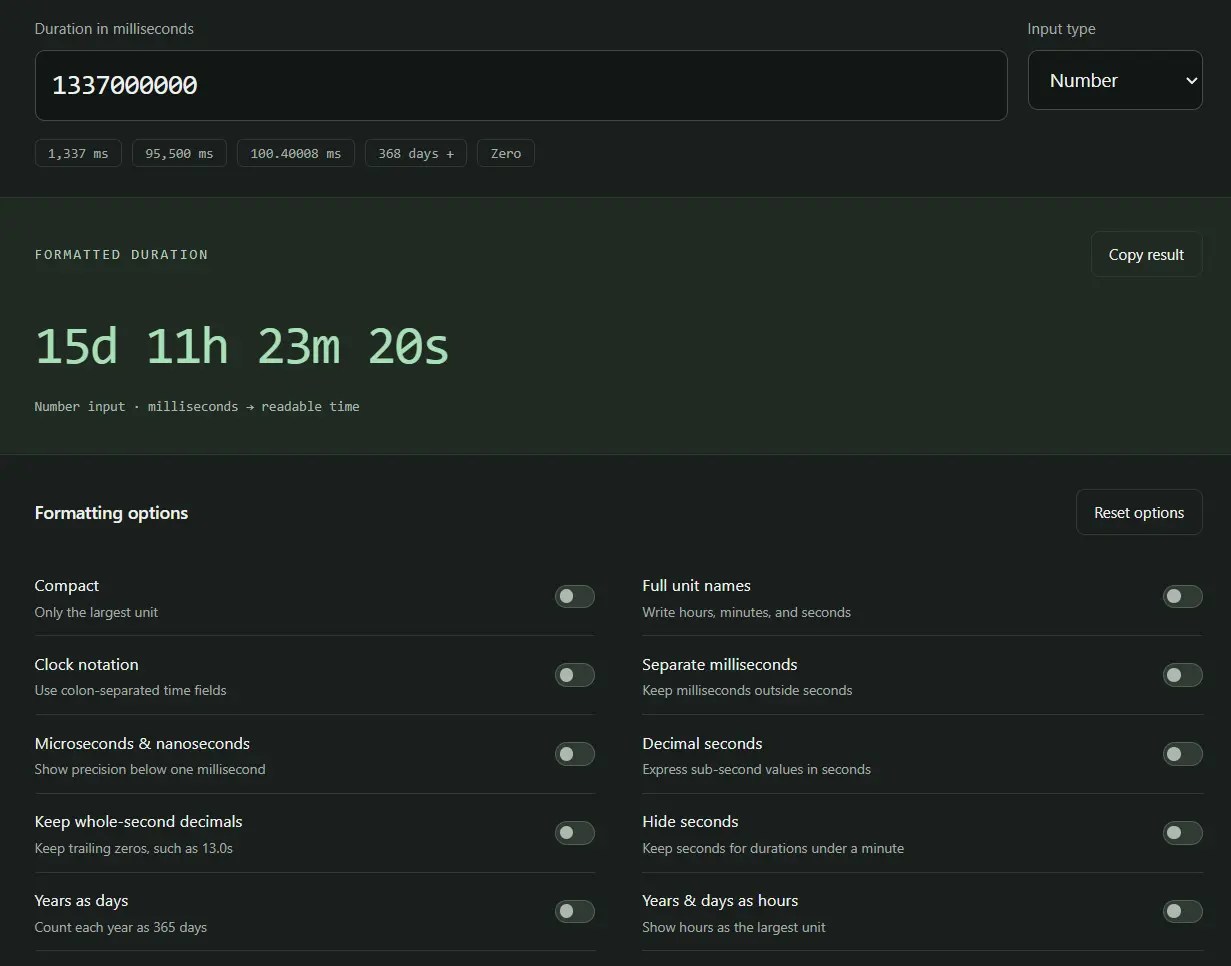Pick the 368 days + preset
This screenshot has width=1231, height=966.
pyautogui.click(x=416, y=153)
